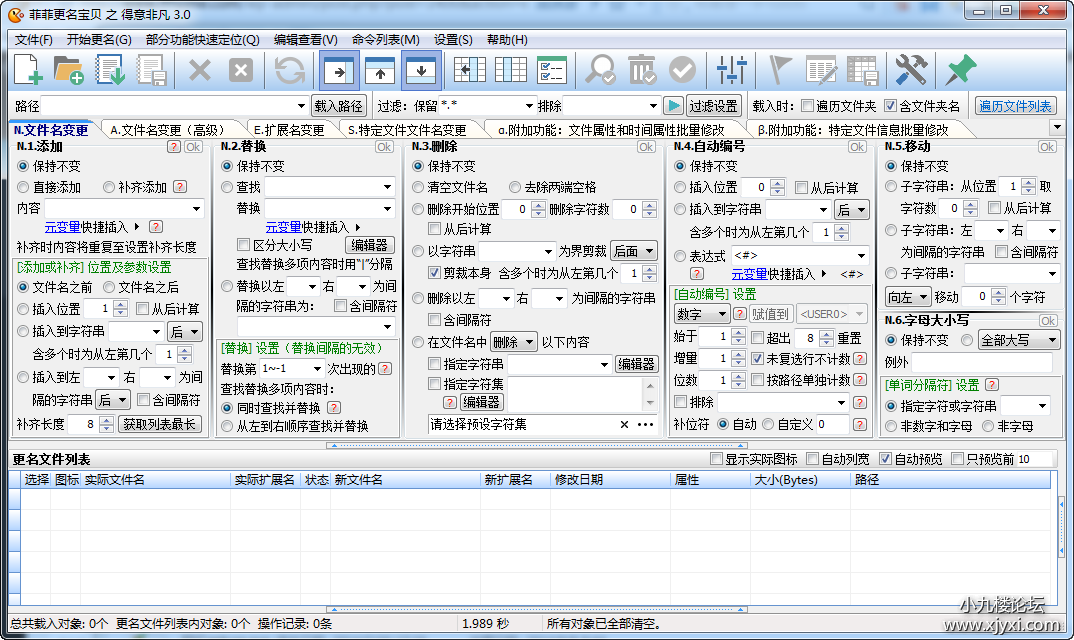Click the 载入路径 button
Screen dimensions: 1074x640
(x=339, y=106)
